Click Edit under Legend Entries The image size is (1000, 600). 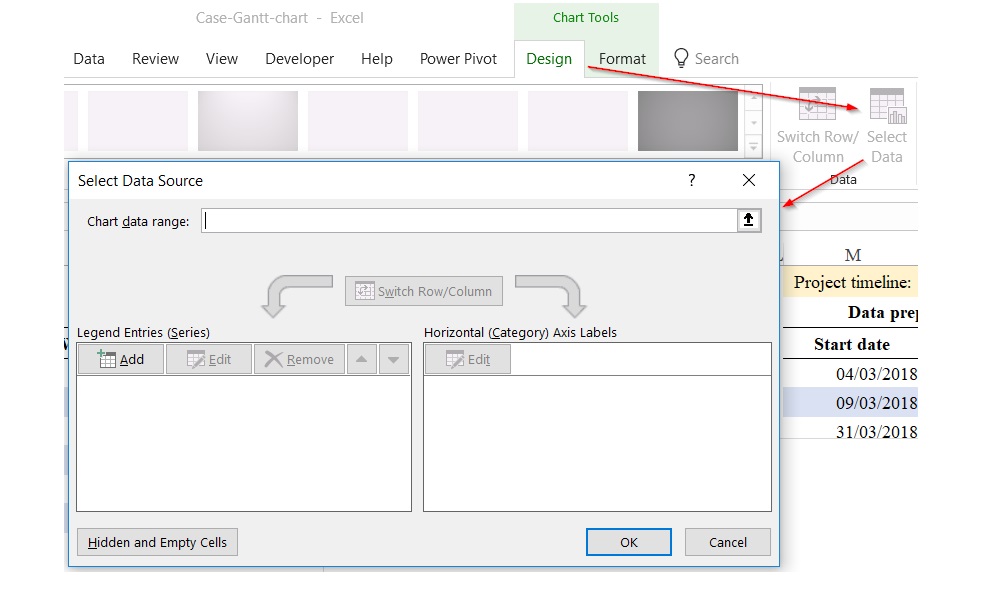[208, 360]
